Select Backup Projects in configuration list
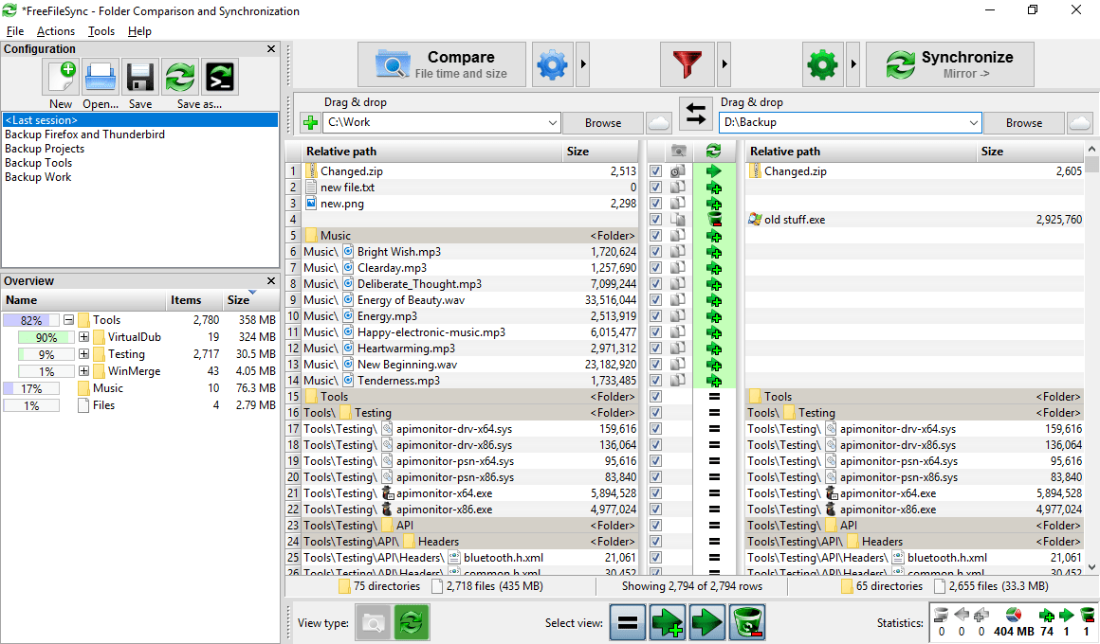1100x644 pixels. pos(45,149)
